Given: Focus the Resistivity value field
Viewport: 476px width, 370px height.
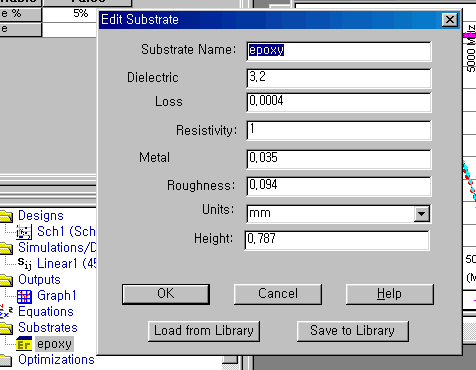Looking at the screenshot, I should (x=339, y=130).
